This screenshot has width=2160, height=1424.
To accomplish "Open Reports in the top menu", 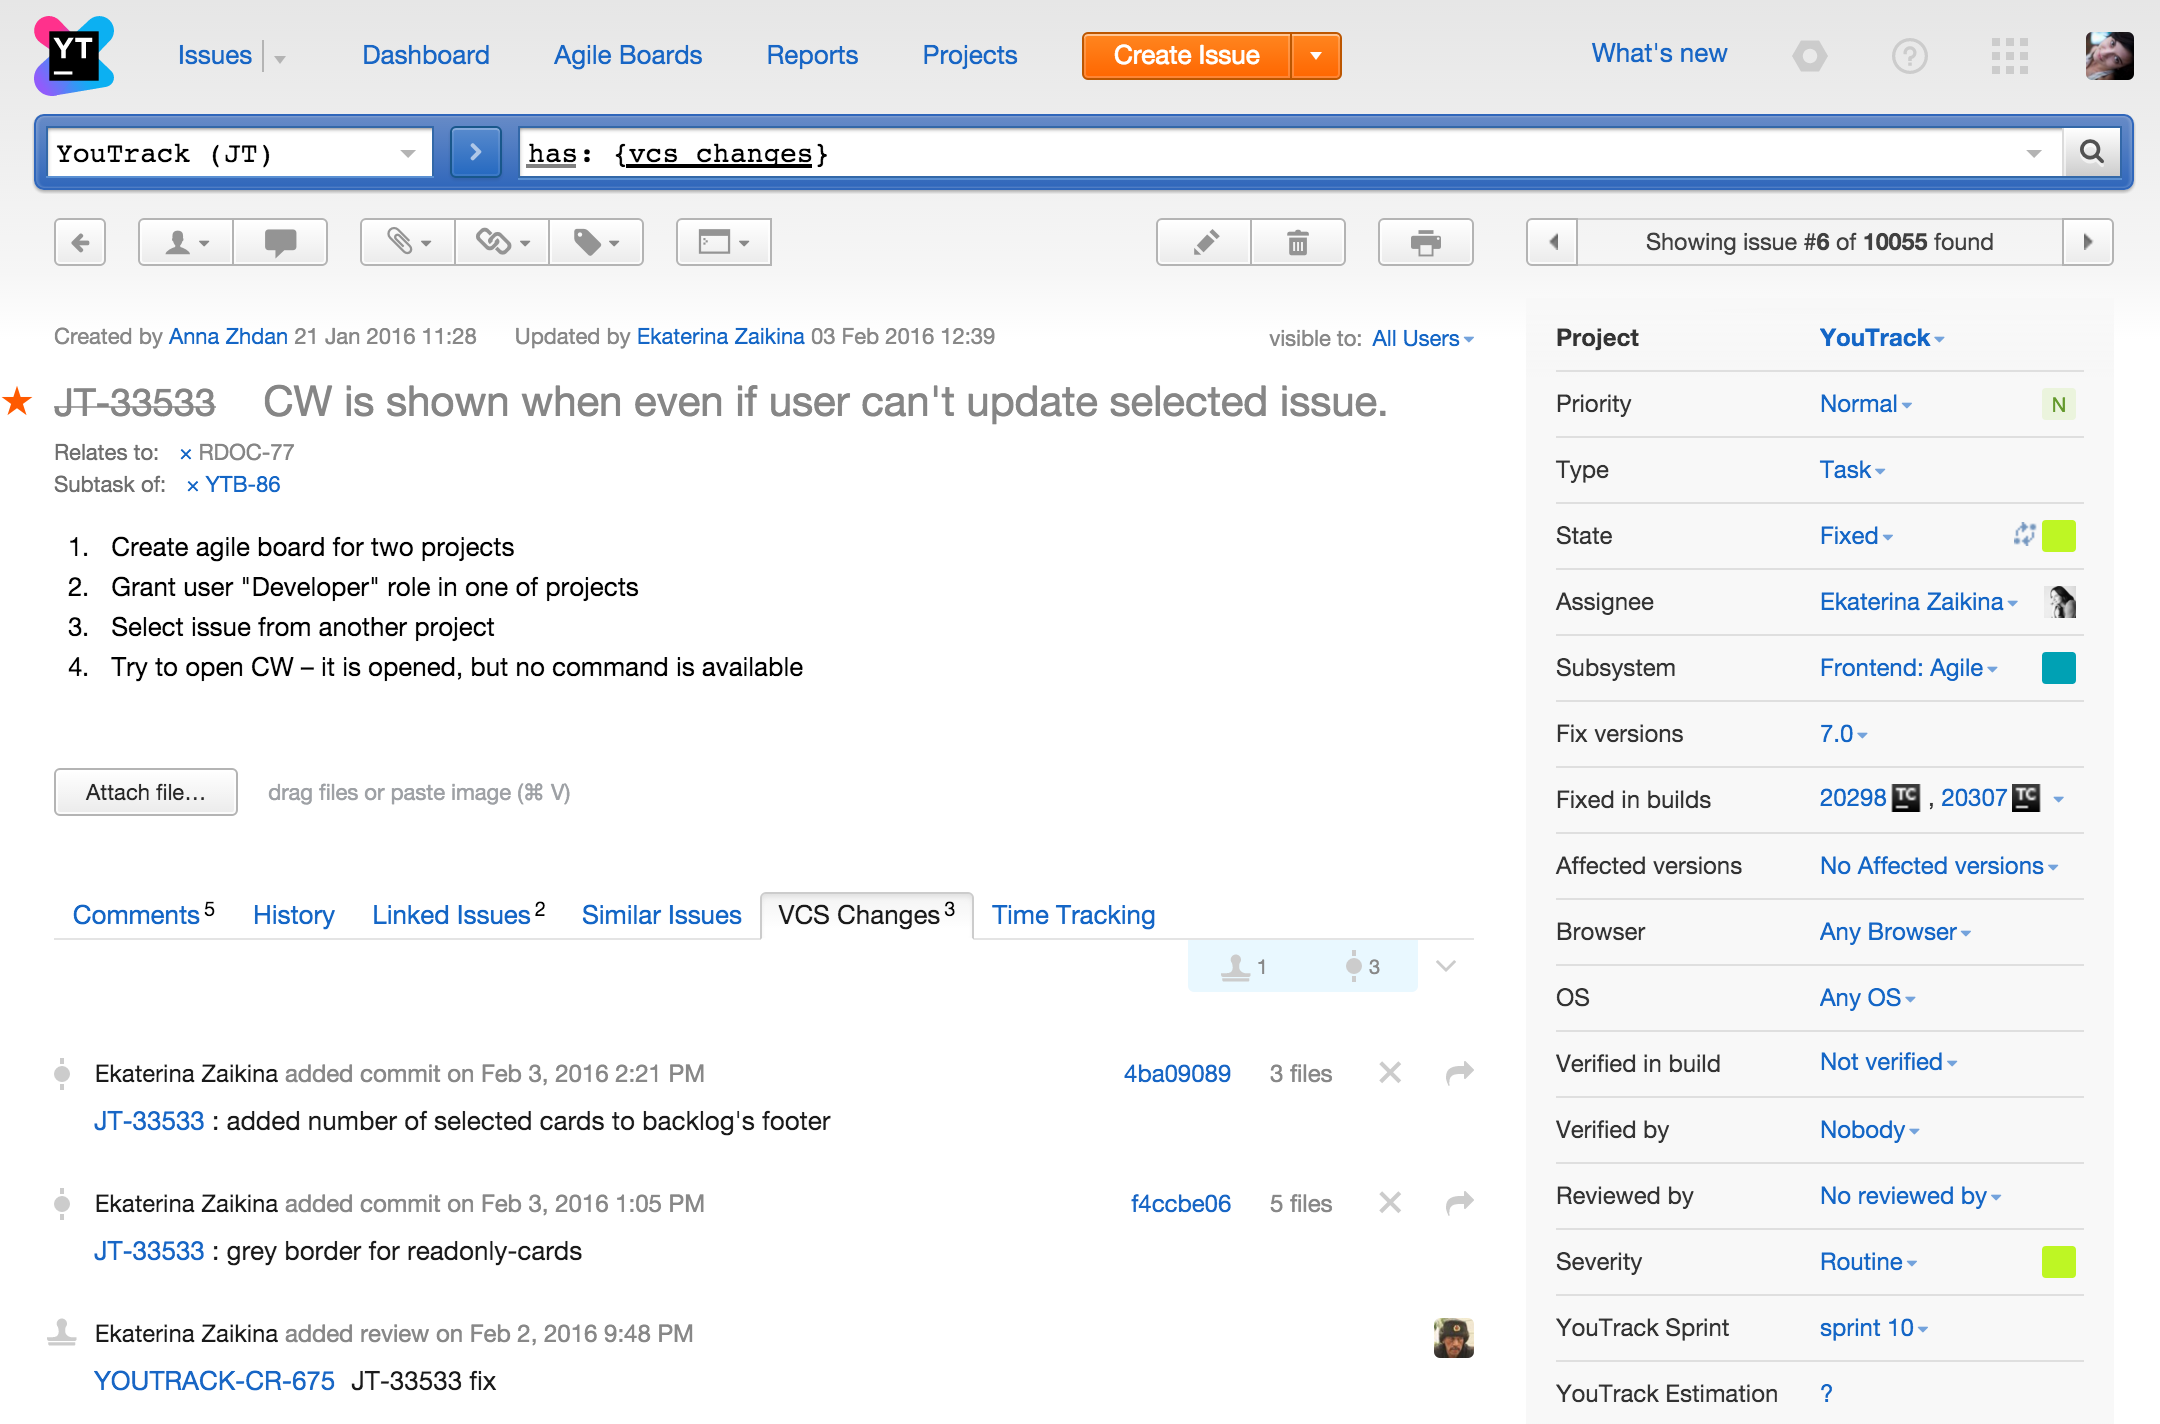I will click(x=812, y=55).
